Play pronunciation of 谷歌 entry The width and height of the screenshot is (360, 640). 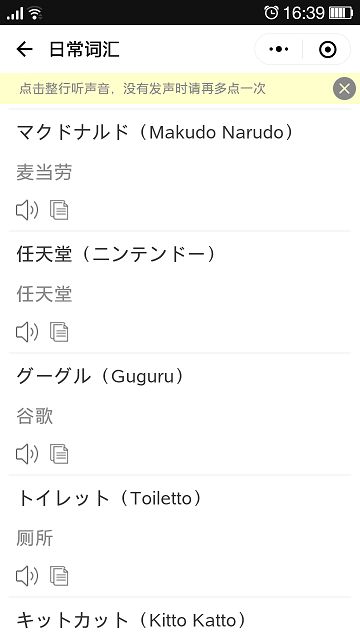pyautogui.click(x=27, y=454)
